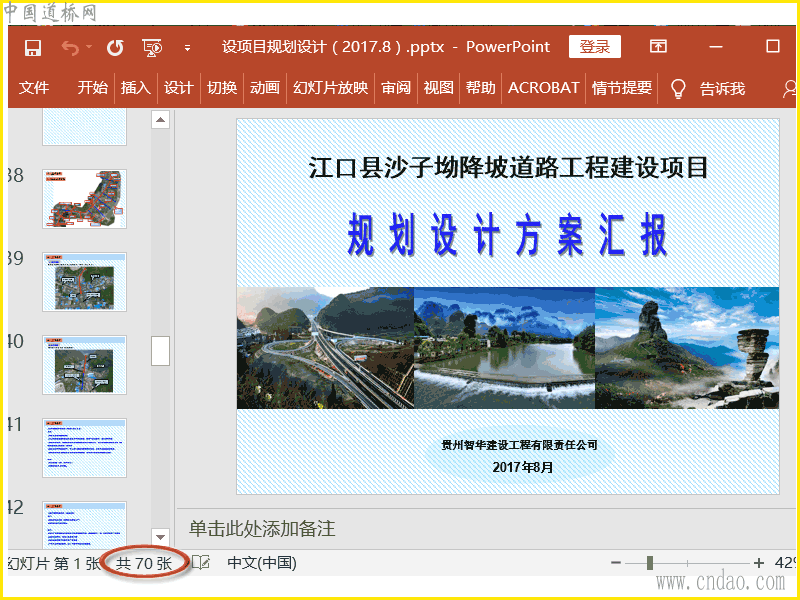The height and width of the screenshot is (600, 800).
Task: Click the mushroom rock mountain photo
Action: 687,348
